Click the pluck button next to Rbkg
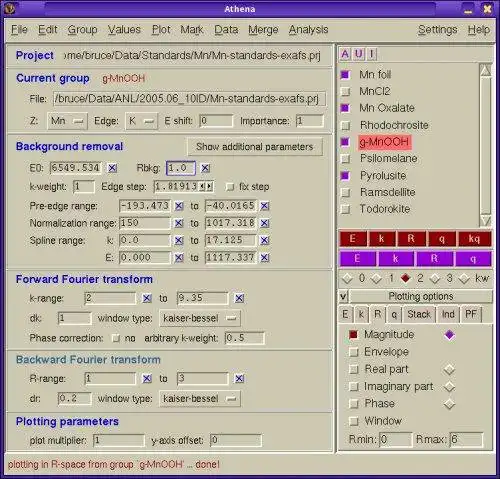The width and height of the screenshot is (500, 479). click(x=205, y=168)
